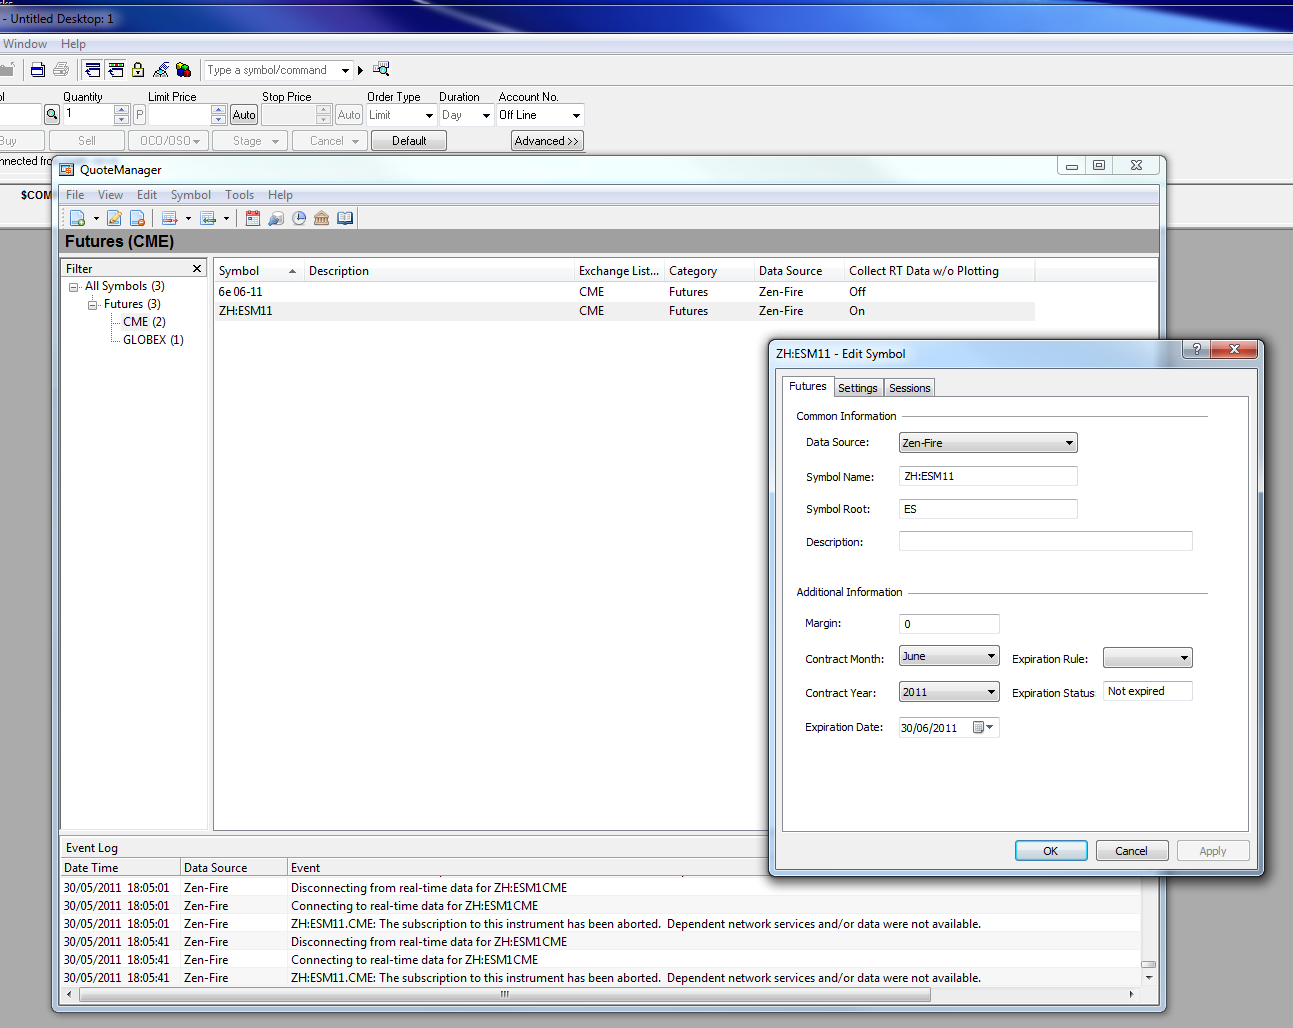Sort by the Symbol column header

258,271
